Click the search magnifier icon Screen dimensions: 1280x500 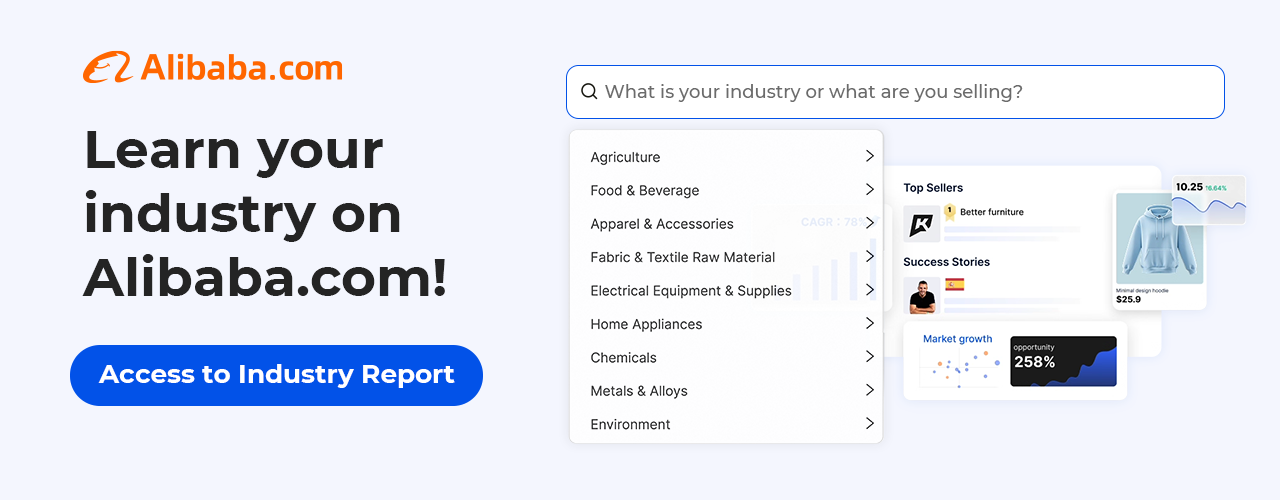coord(589,92)
